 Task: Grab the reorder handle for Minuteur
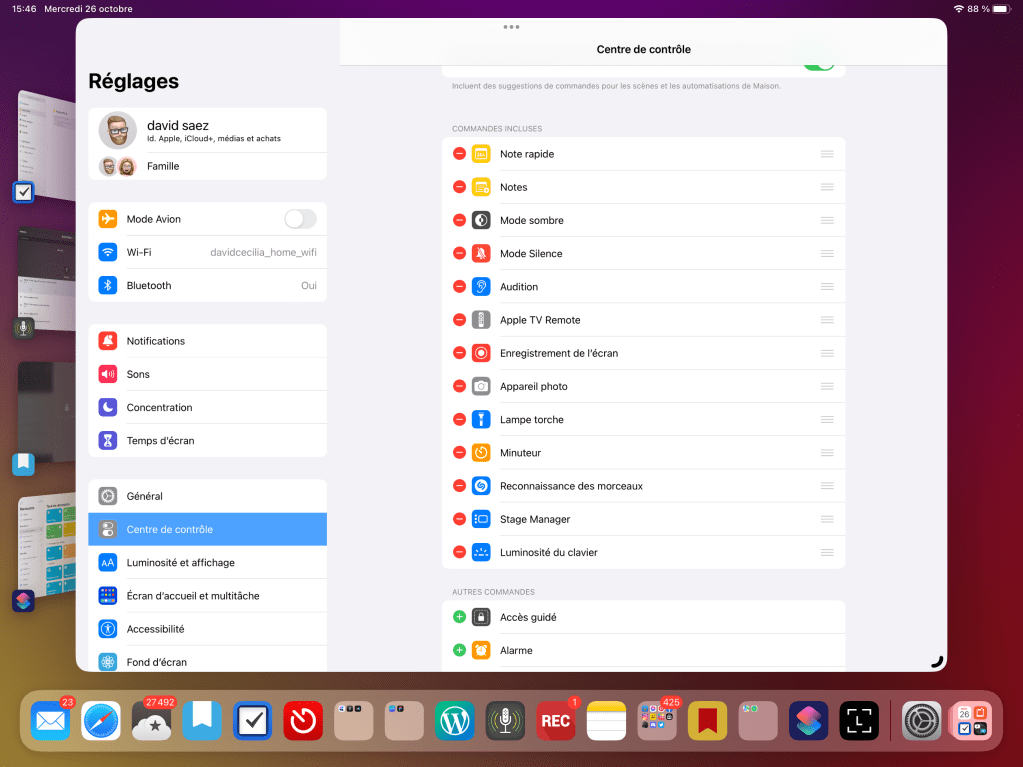(x=827, y=453)
